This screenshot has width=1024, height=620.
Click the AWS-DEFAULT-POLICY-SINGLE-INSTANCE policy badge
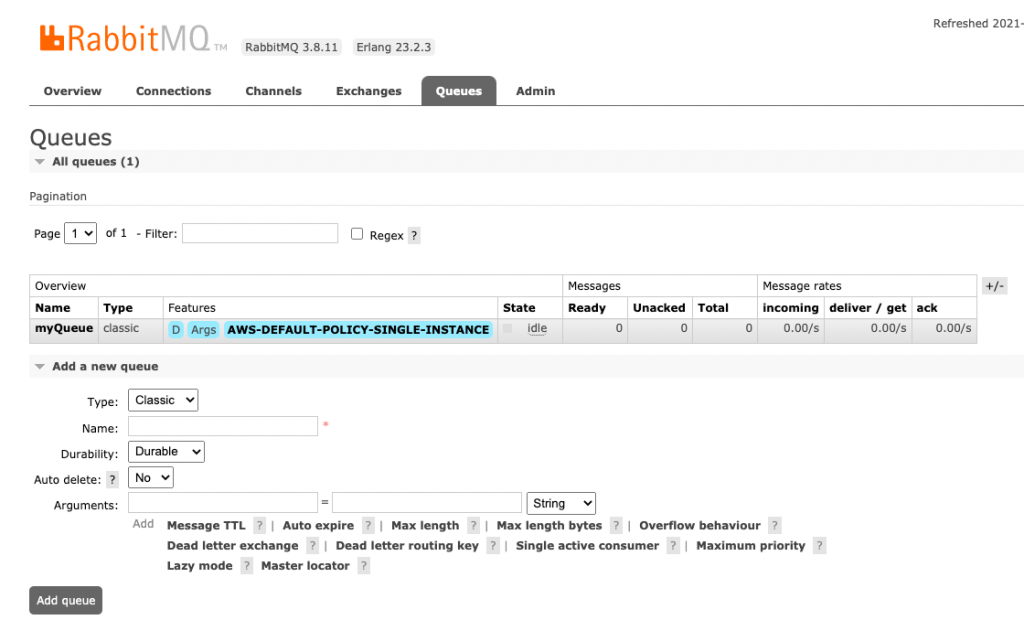click(x=358, y=330)
